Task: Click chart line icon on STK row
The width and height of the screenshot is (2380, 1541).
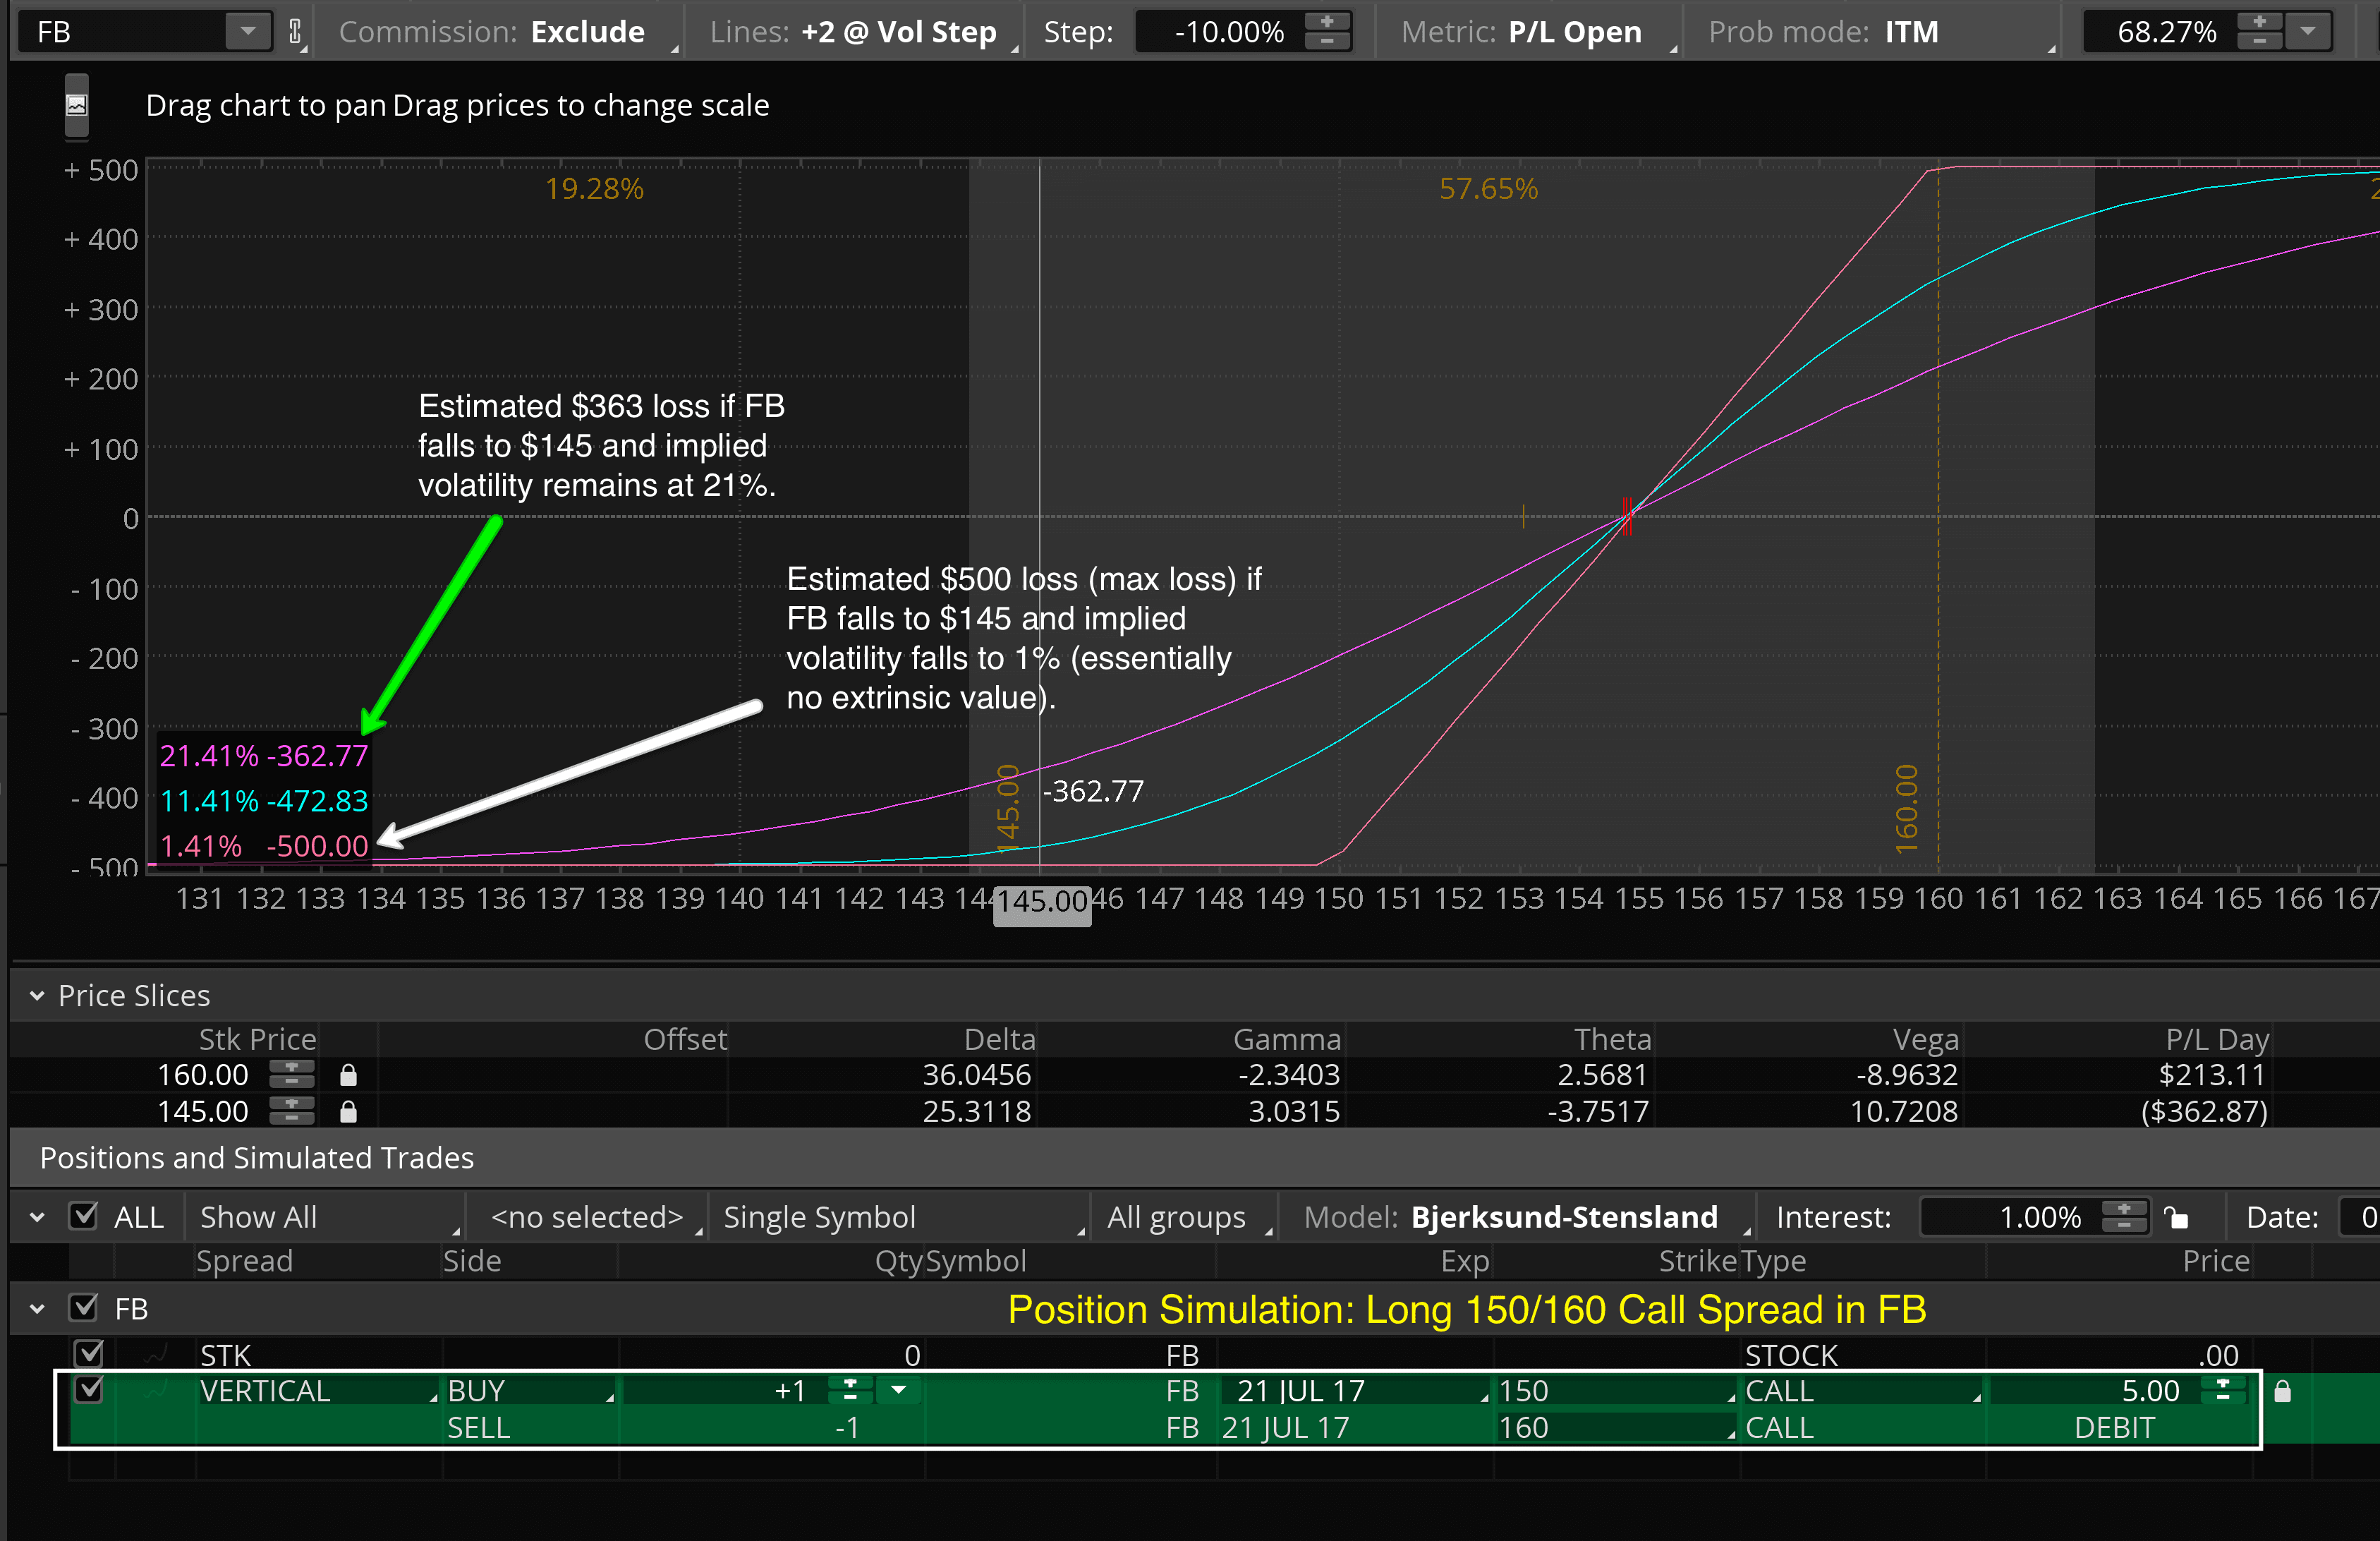Action: pos(156,1355)
